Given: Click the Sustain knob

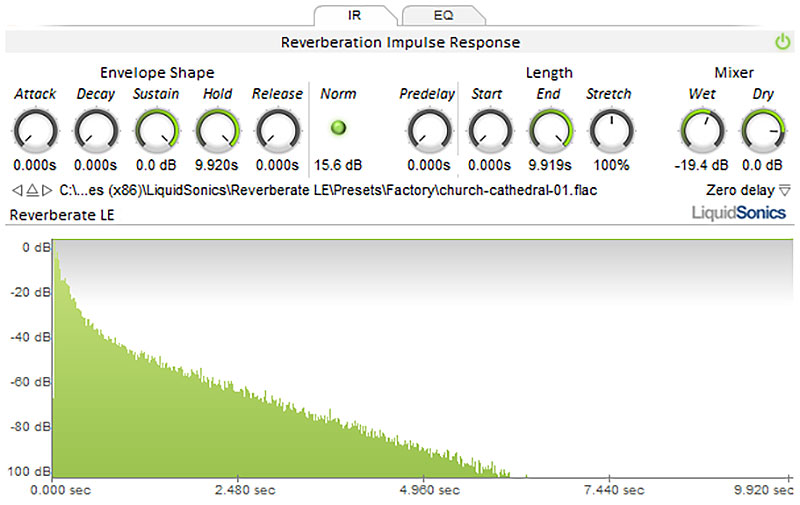Looking at the screenshot, I should [157, 131].
